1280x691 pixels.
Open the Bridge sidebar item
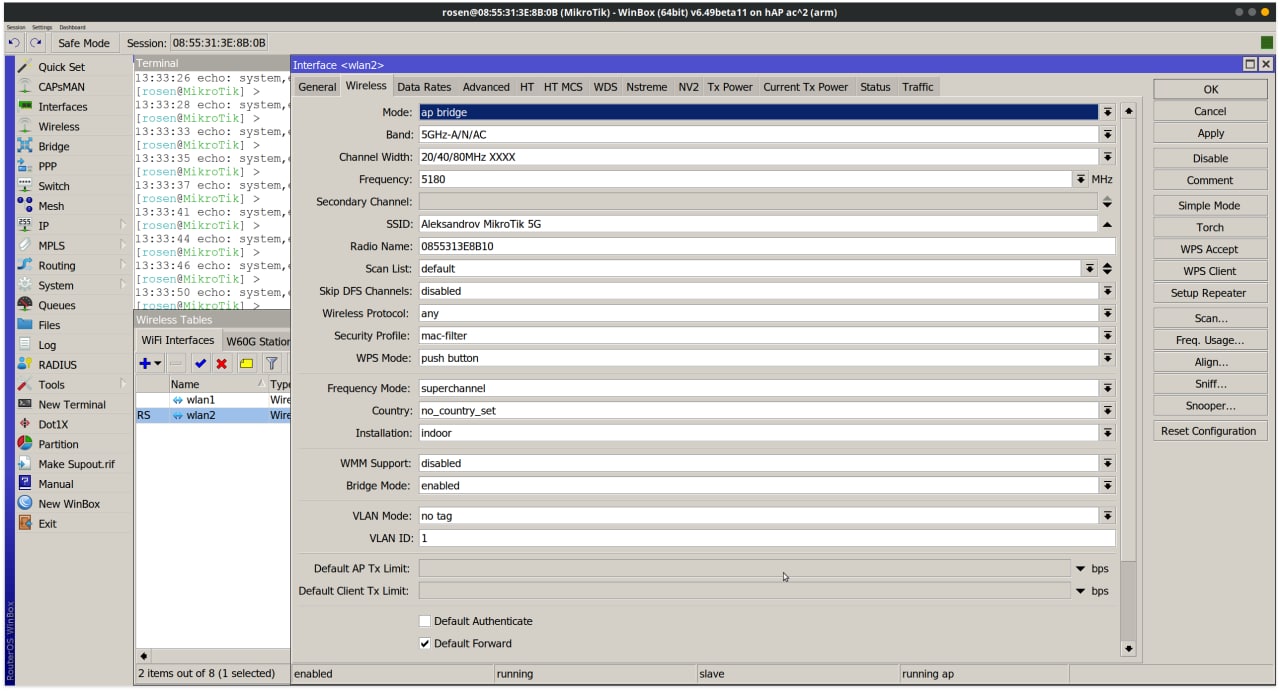coord(53,147)
